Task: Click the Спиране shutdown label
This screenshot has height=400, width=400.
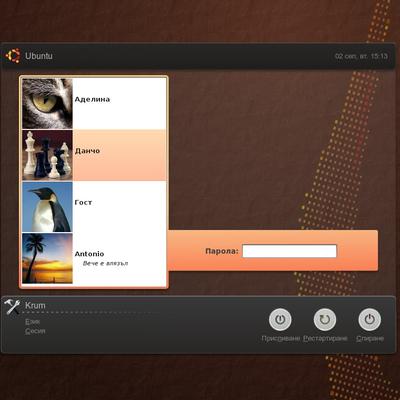Action: click(x=370, y=339)
